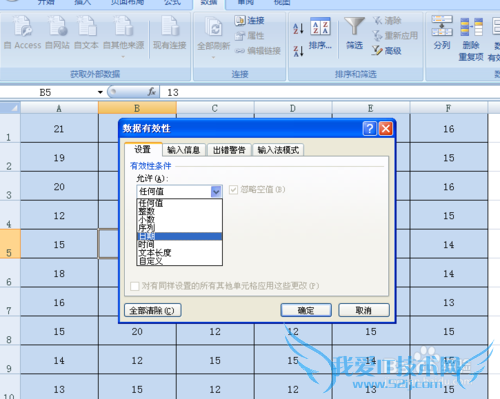Switch to the 输入信息 tab
Viewport: 500px width, 399px height.
click(x=184, y=150)
